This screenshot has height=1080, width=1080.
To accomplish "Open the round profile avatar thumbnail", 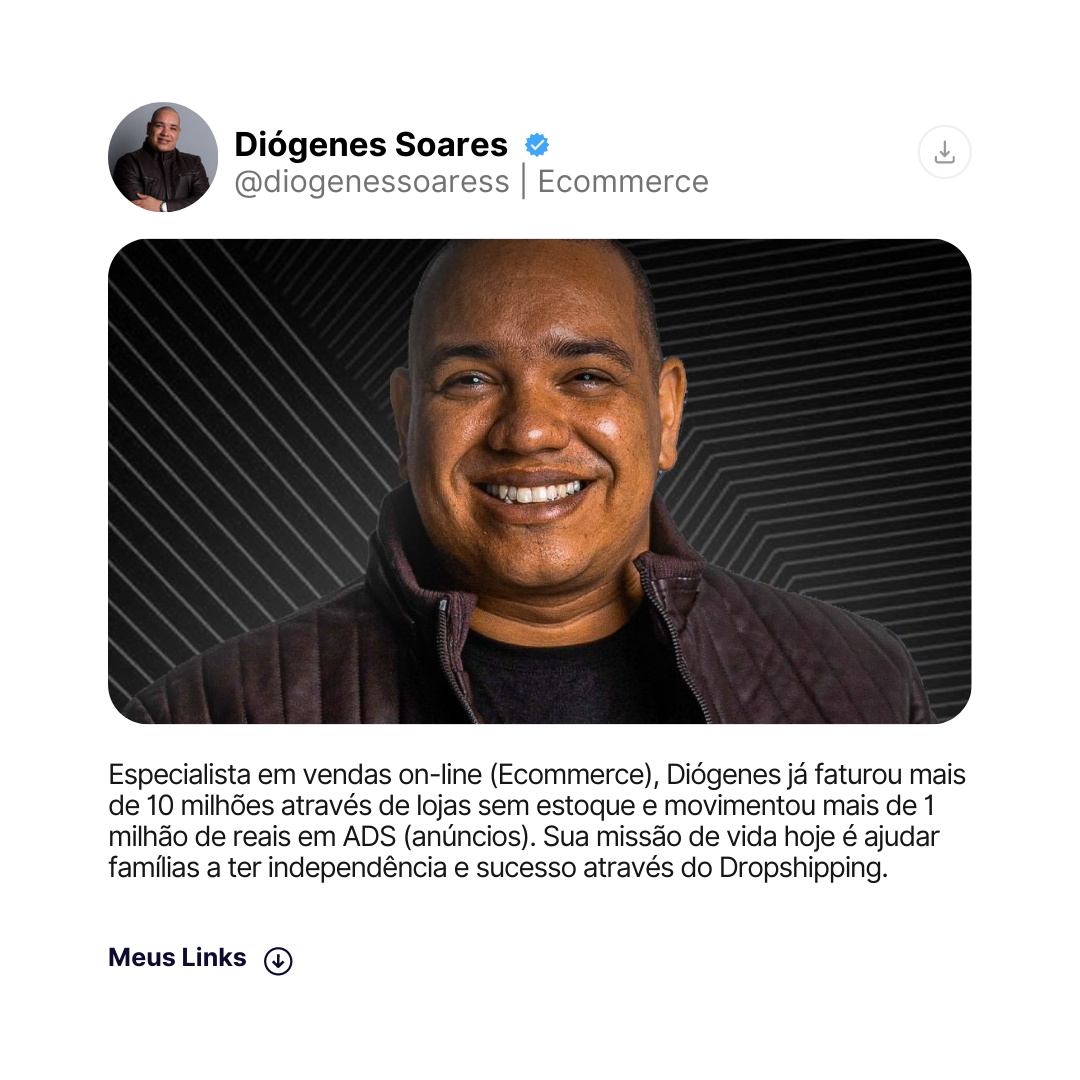I will point(163,157).
